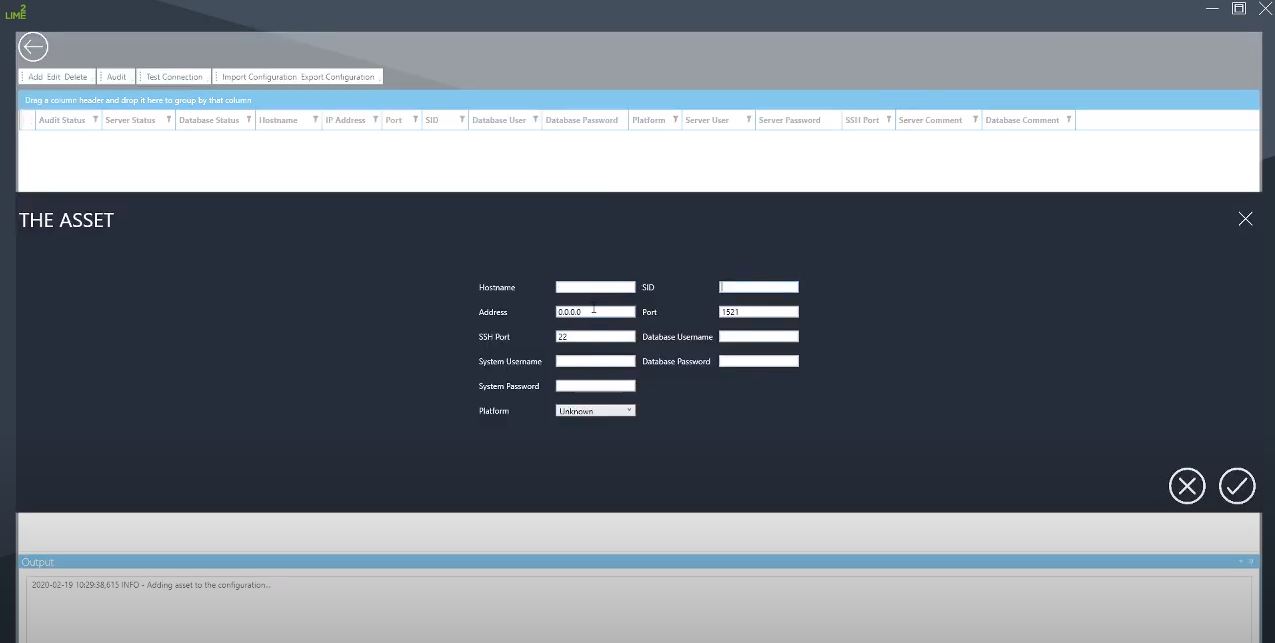Screen dimensions: 1275x643
Task: Click Export Configuration
Action: click(x=338, y=77)
